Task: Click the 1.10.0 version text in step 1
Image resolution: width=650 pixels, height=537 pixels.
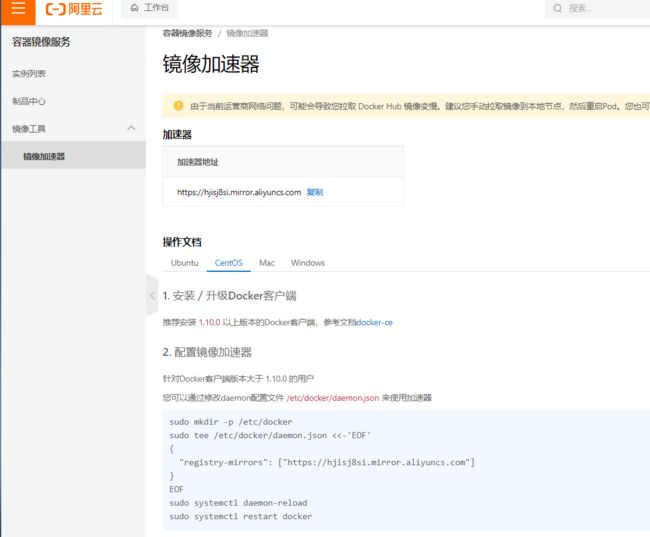Action: (209, 323)
